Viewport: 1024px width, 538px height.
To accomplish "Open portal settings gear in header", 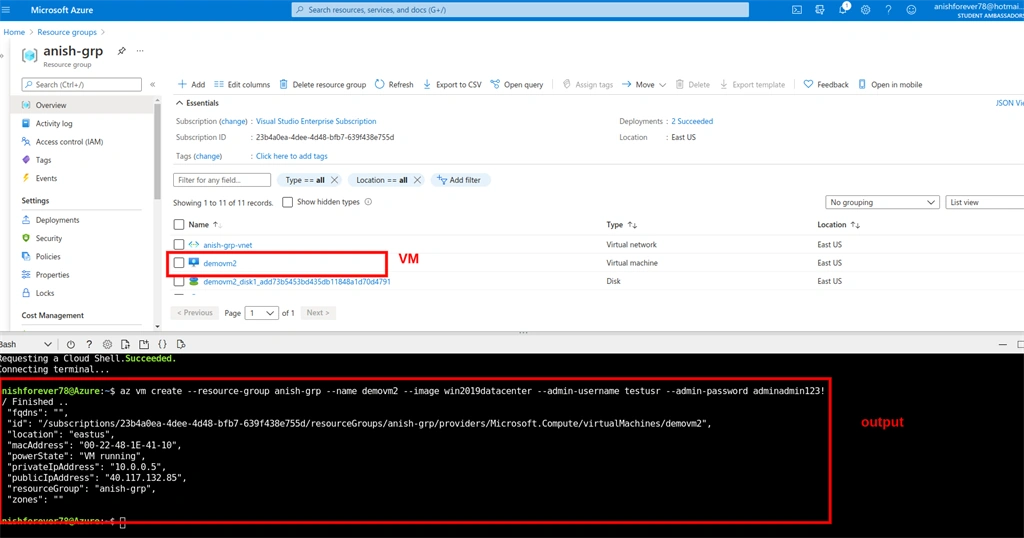I will click(x=865, y=10).
